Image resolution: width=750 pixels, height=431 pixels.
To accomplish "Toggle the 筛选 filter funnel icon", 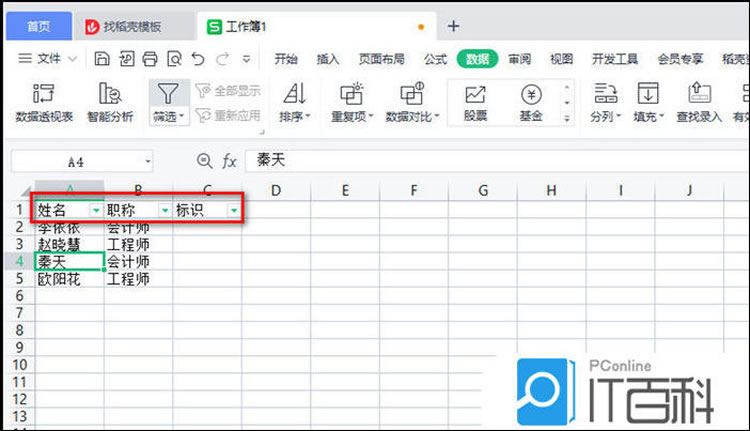I will click(x=168, y=94).
